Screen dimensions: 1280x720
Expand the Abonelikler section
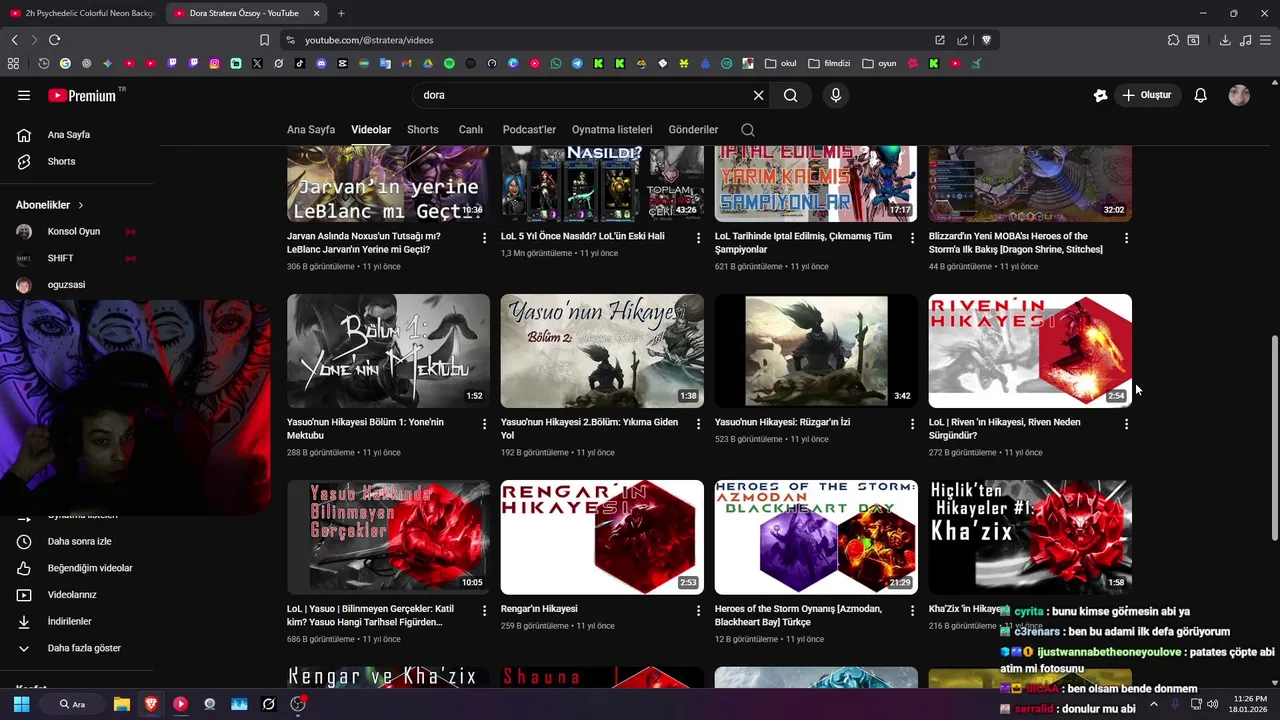coord(50,205)
